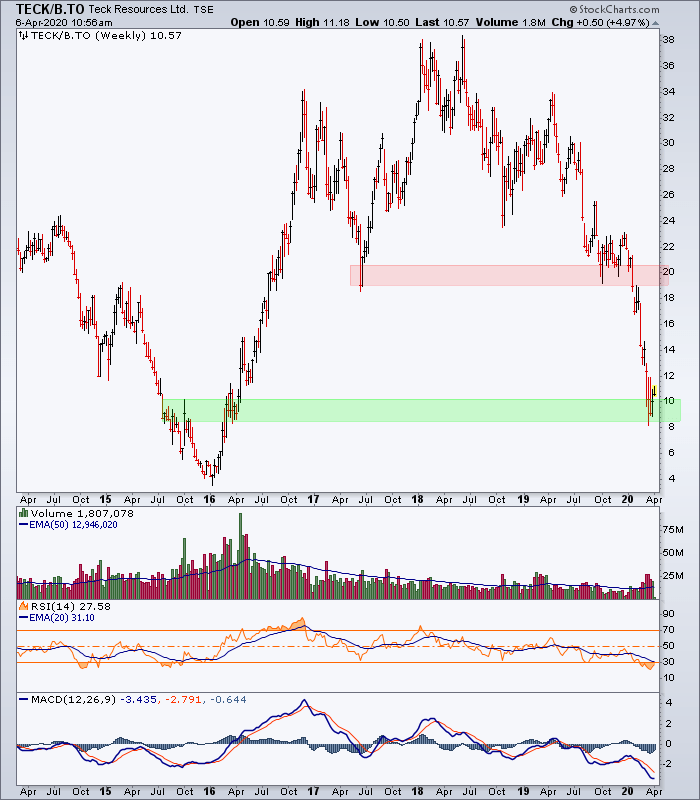Click the Teck Resources Ltd. company name

(139, 9)
